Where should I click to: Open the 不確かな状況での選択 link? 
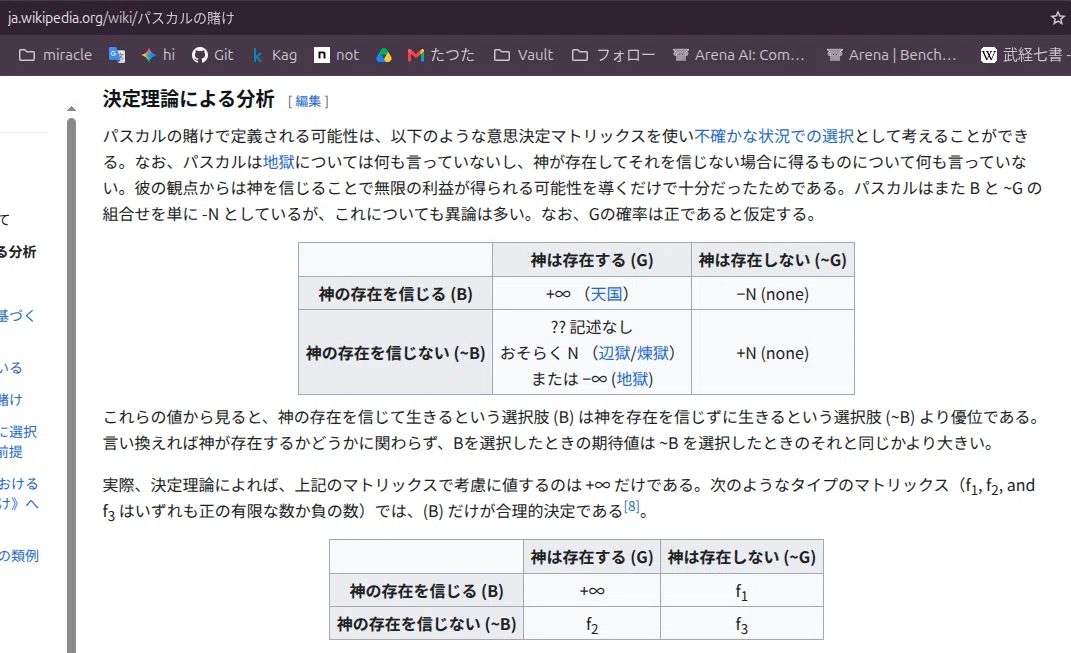coord(774,136)
